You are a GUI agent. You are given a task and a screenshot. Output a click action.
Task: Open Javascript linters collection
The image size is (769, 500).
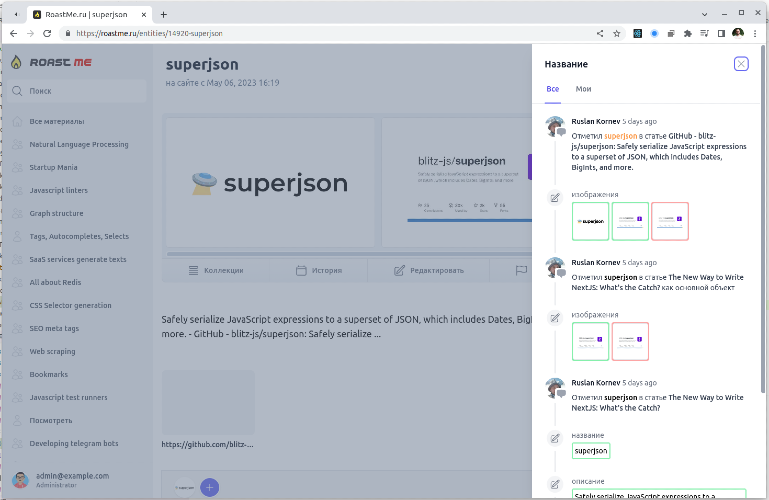(x=58, y=191)
